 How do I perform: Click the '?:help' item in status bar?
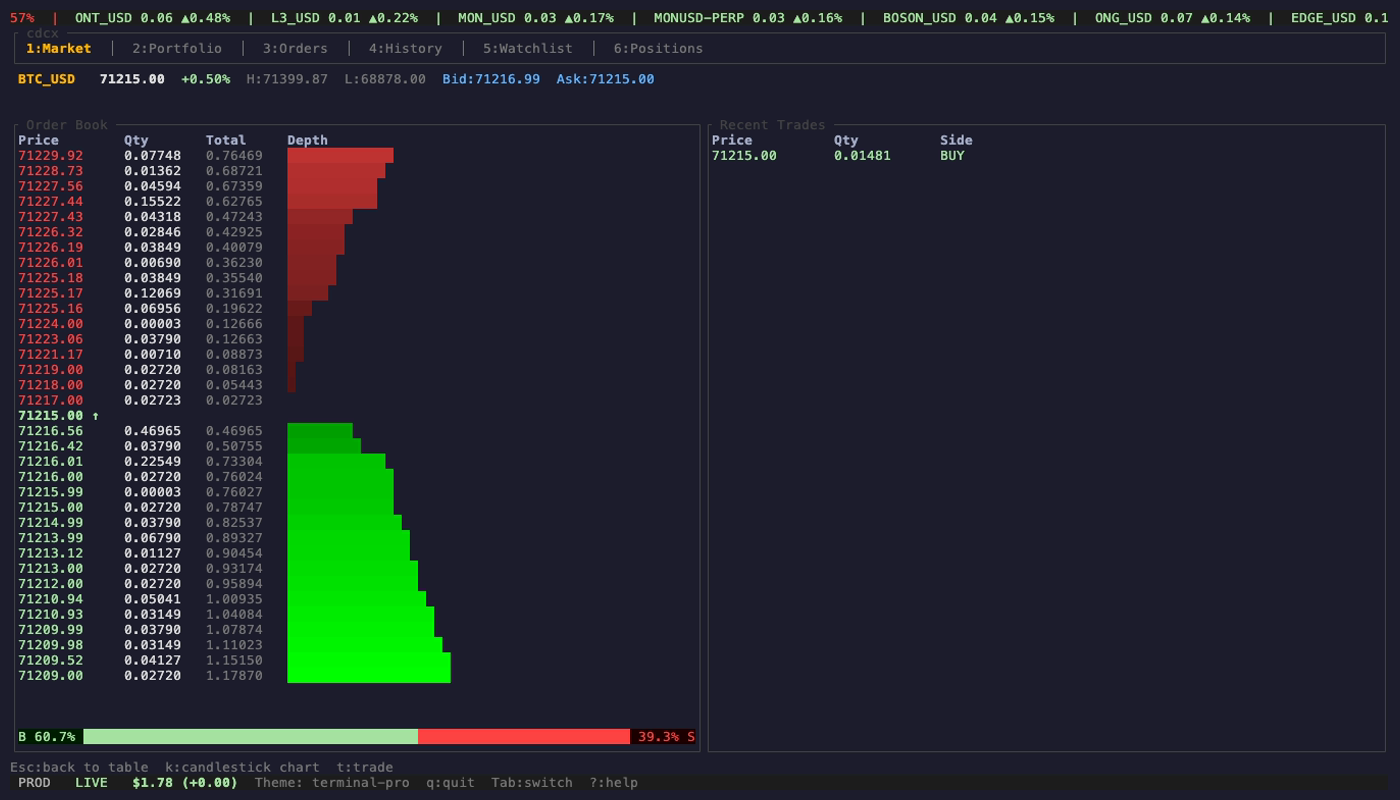click(613, 783)
